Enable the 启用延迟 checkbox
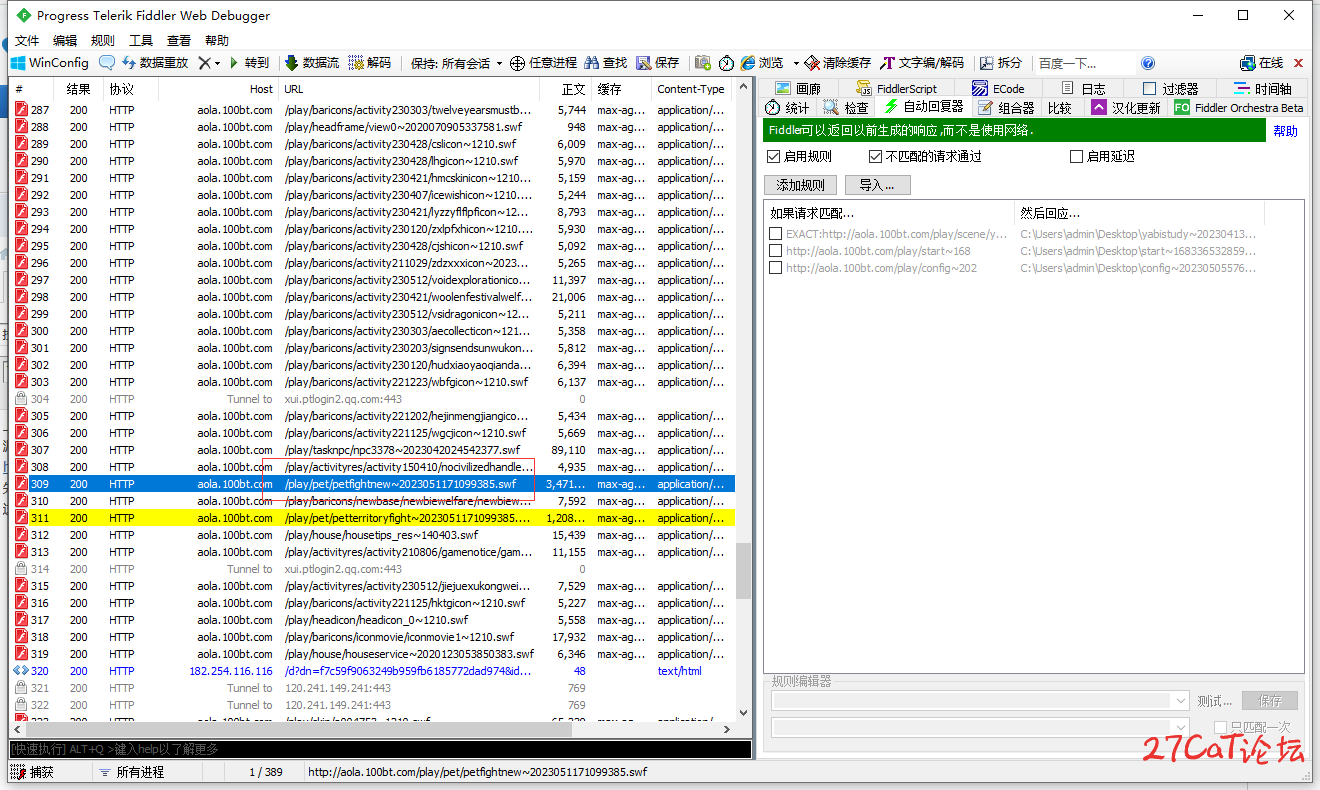The image size is (1320, 790). [x=1076, y=156]
